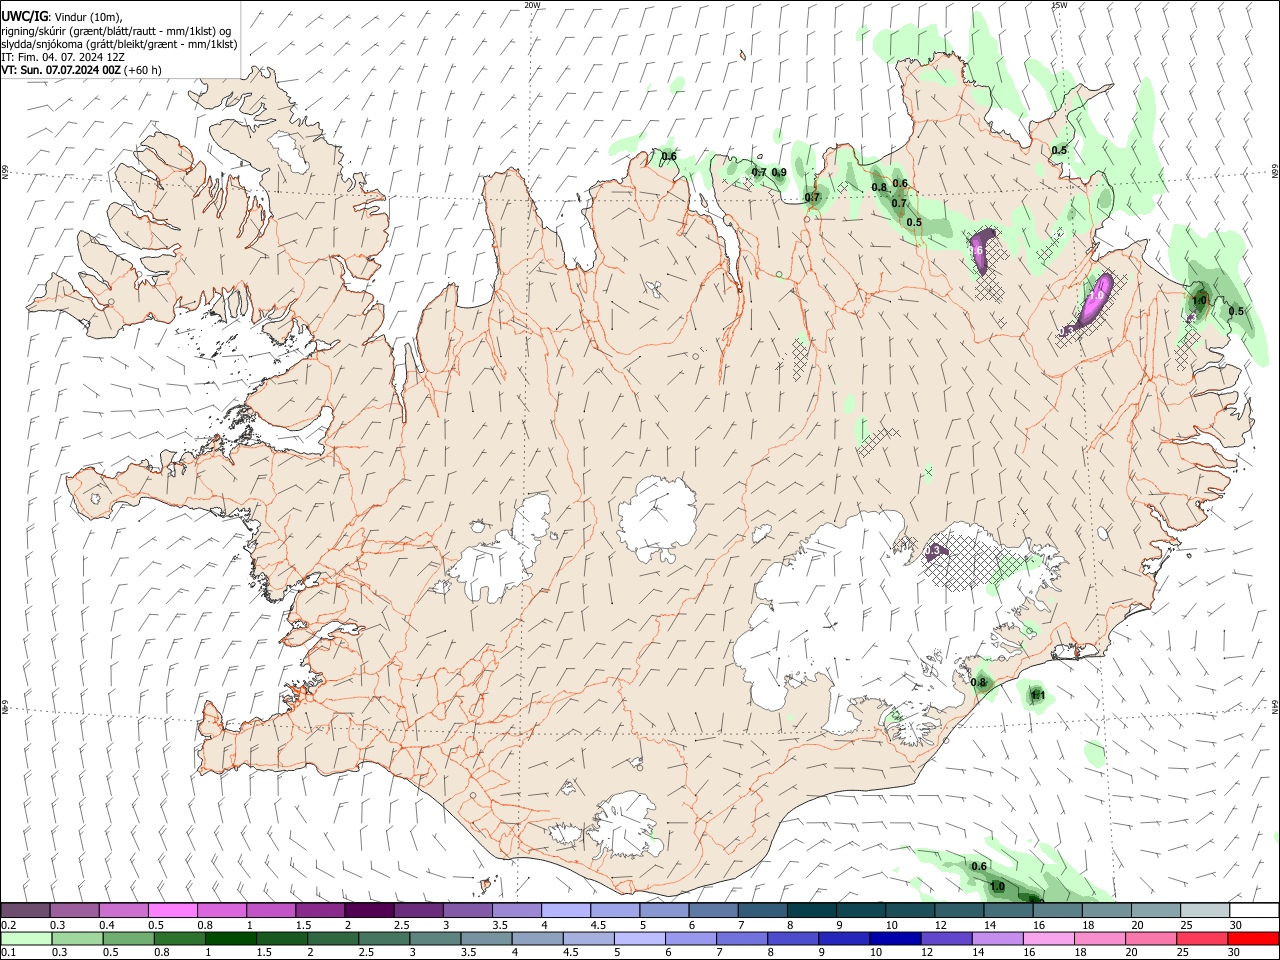Click the 16 light pink swatch in the bottom legend row
The width and height of the screenshot is (1280, 960).
tap(1050, 938)
